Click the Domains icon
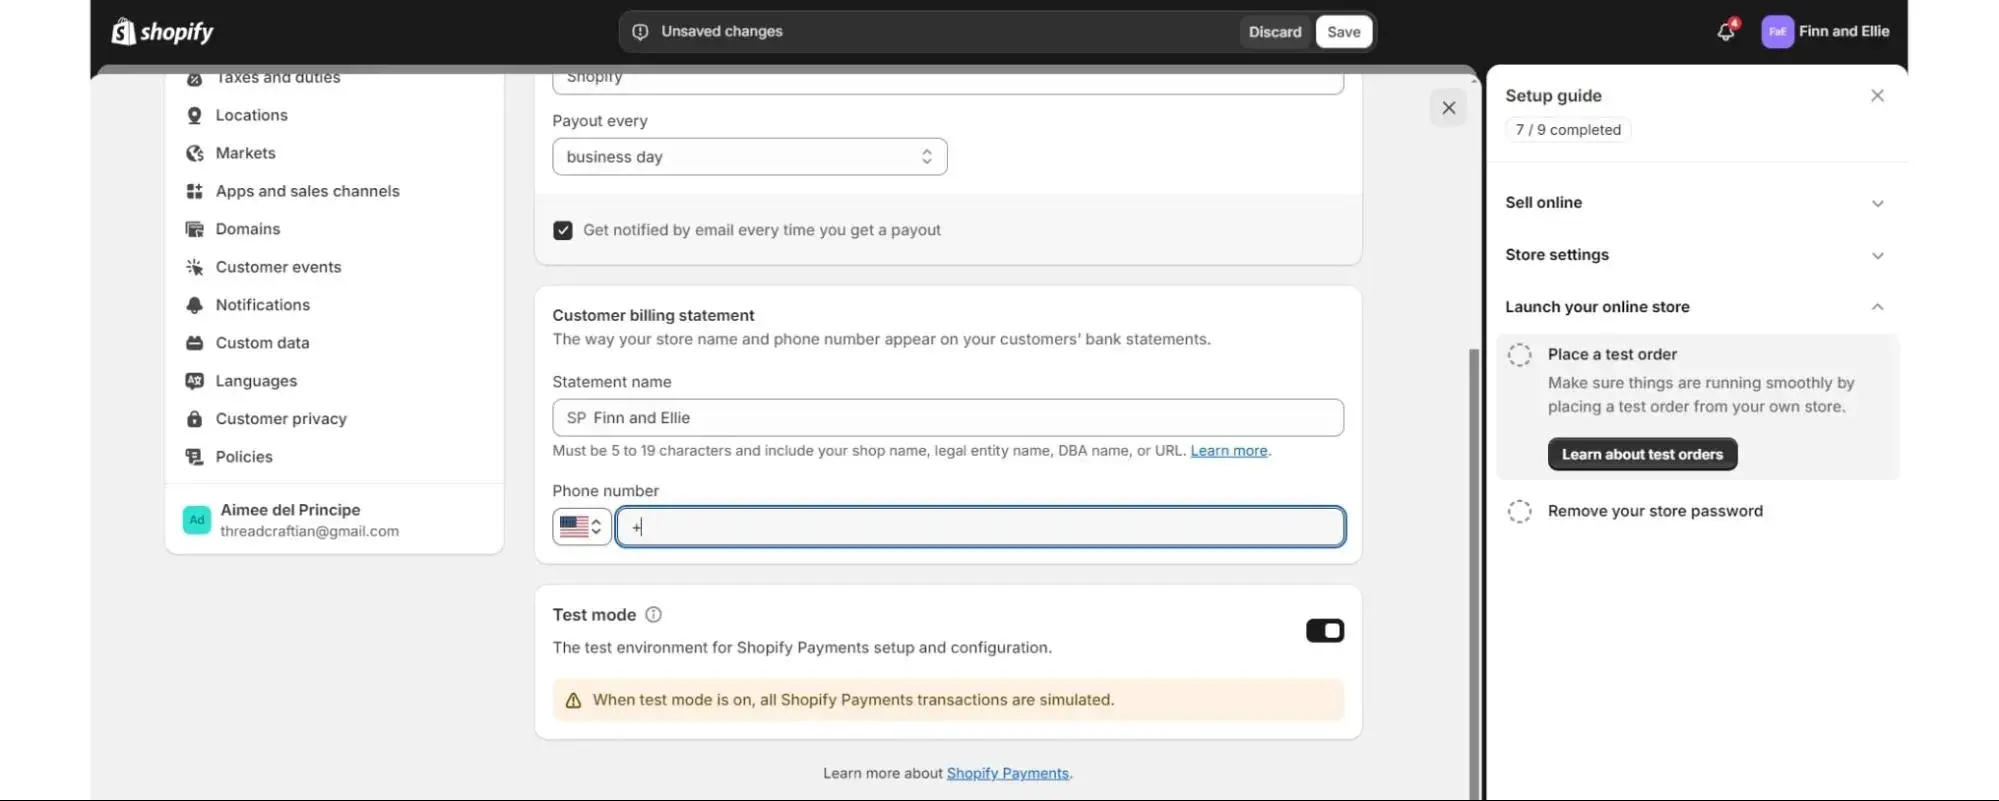Image resolution: width=1999 pixels, height=801 pixels. (x=194, y=229)
